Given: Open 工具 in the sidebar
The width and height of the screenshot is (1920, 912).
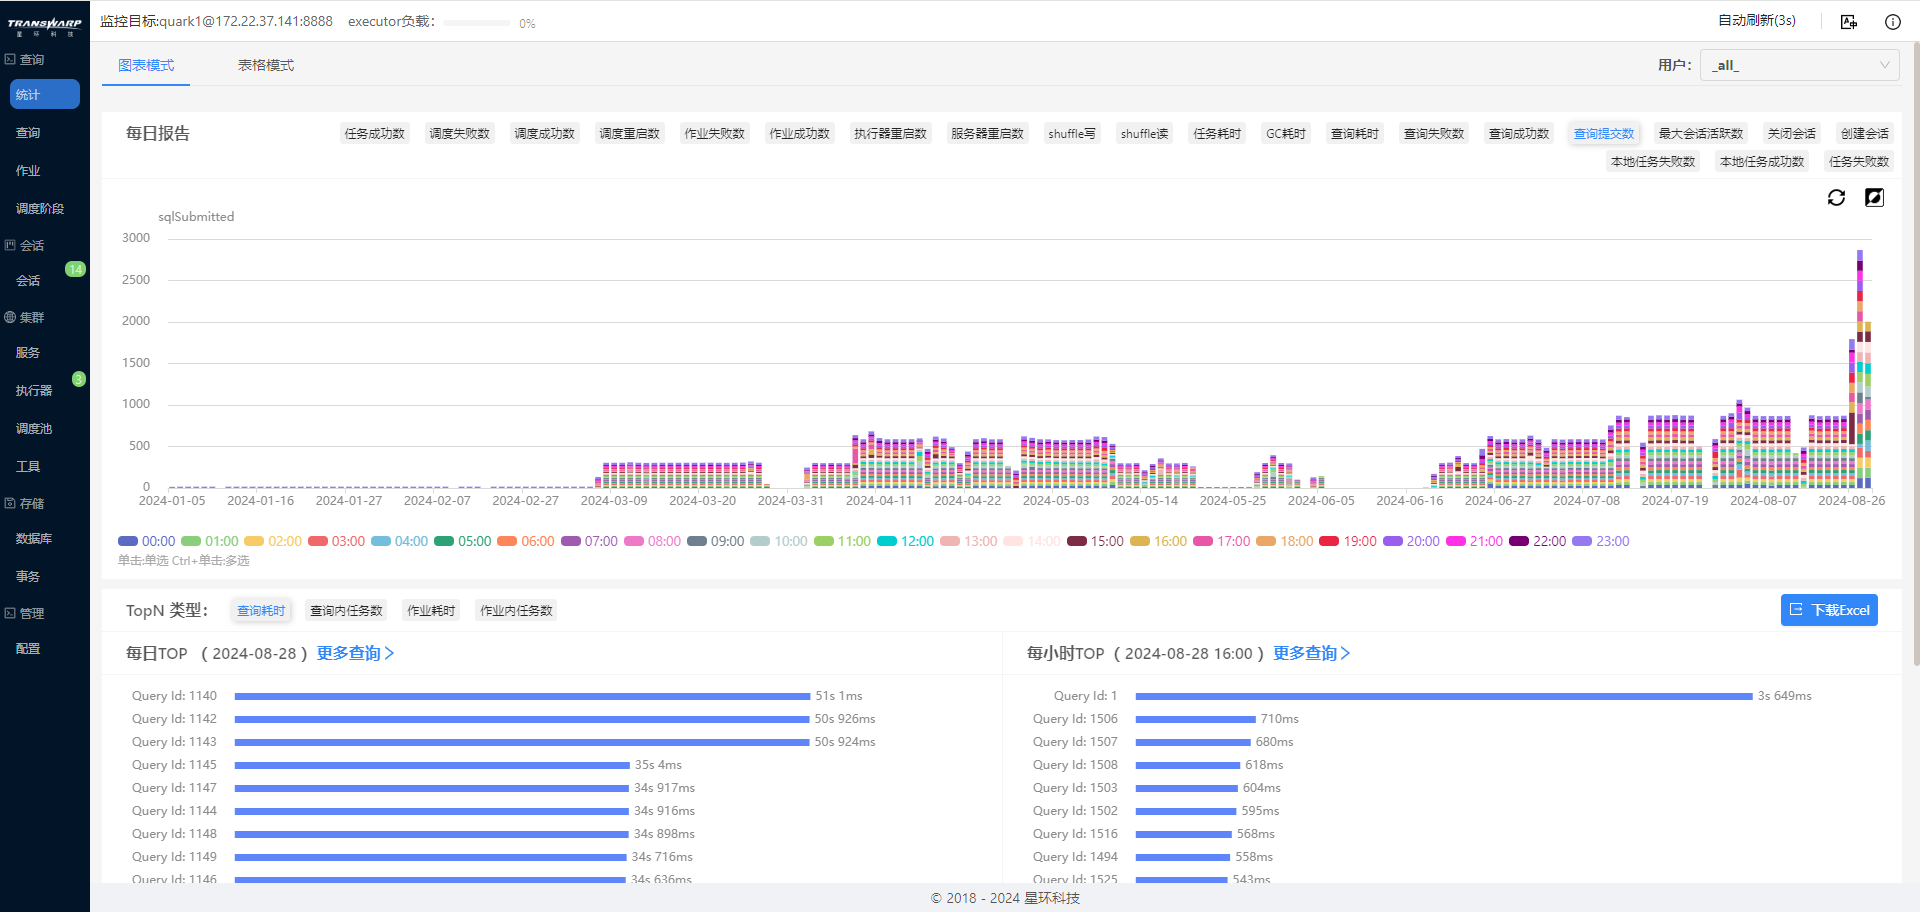Looking at the screenshot, I should 28,467.
